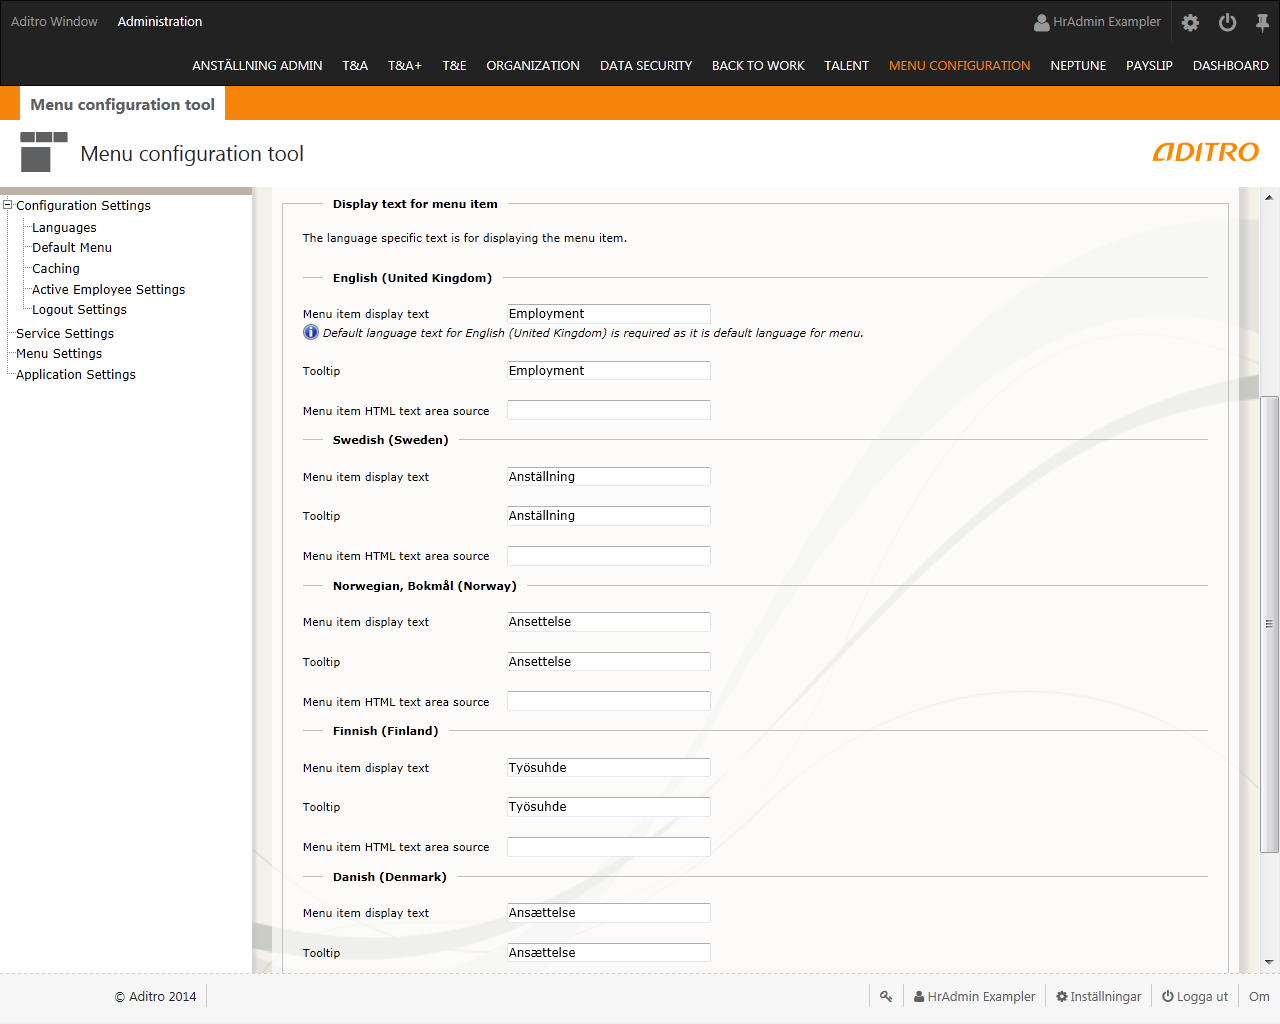Click the key icon in footer
The height and width of the screenshot is (1024, 1280).
point(886,996)
